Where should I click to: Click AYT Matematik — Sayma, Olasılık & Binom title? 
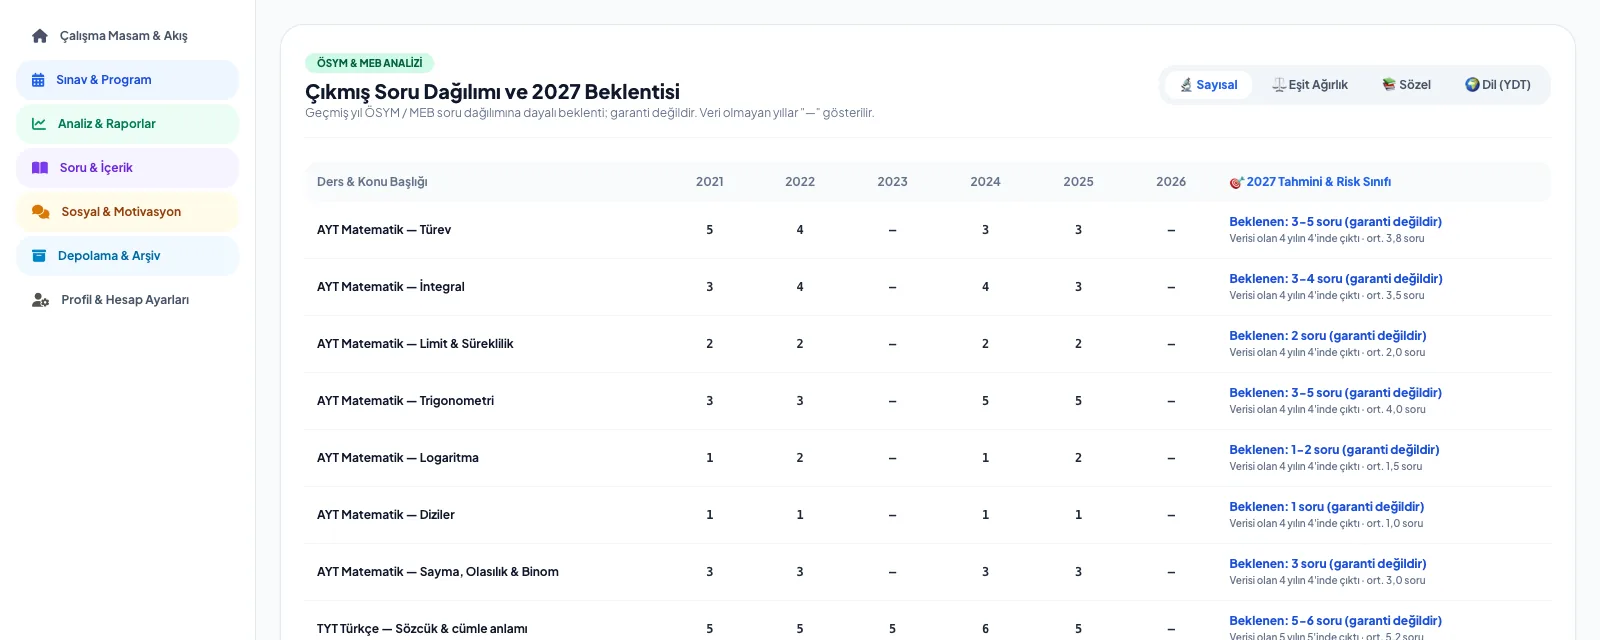coord(438,572)
